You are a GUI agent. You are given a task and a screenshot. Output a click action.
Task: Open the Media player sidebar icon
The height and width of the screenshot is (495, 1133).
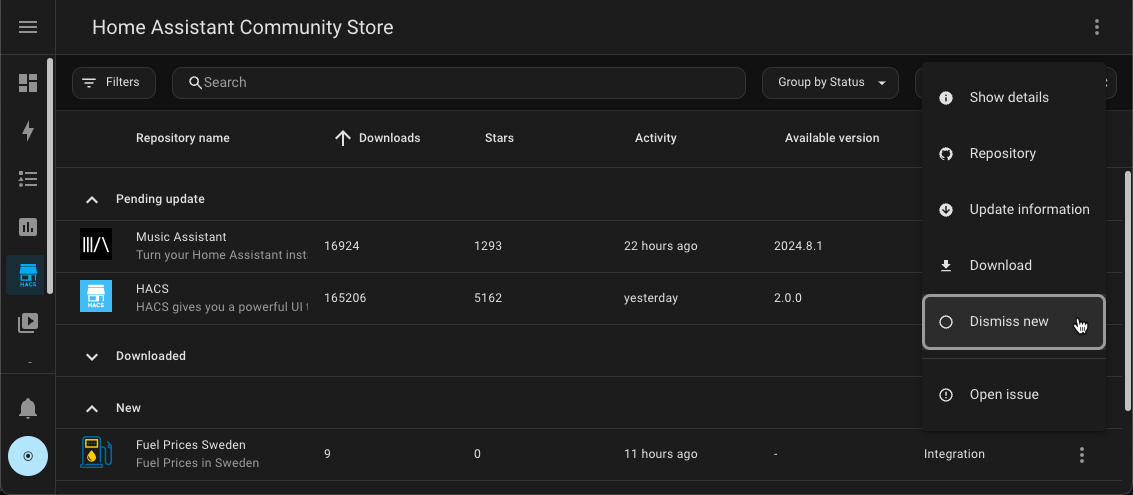(x=28, y=323)
